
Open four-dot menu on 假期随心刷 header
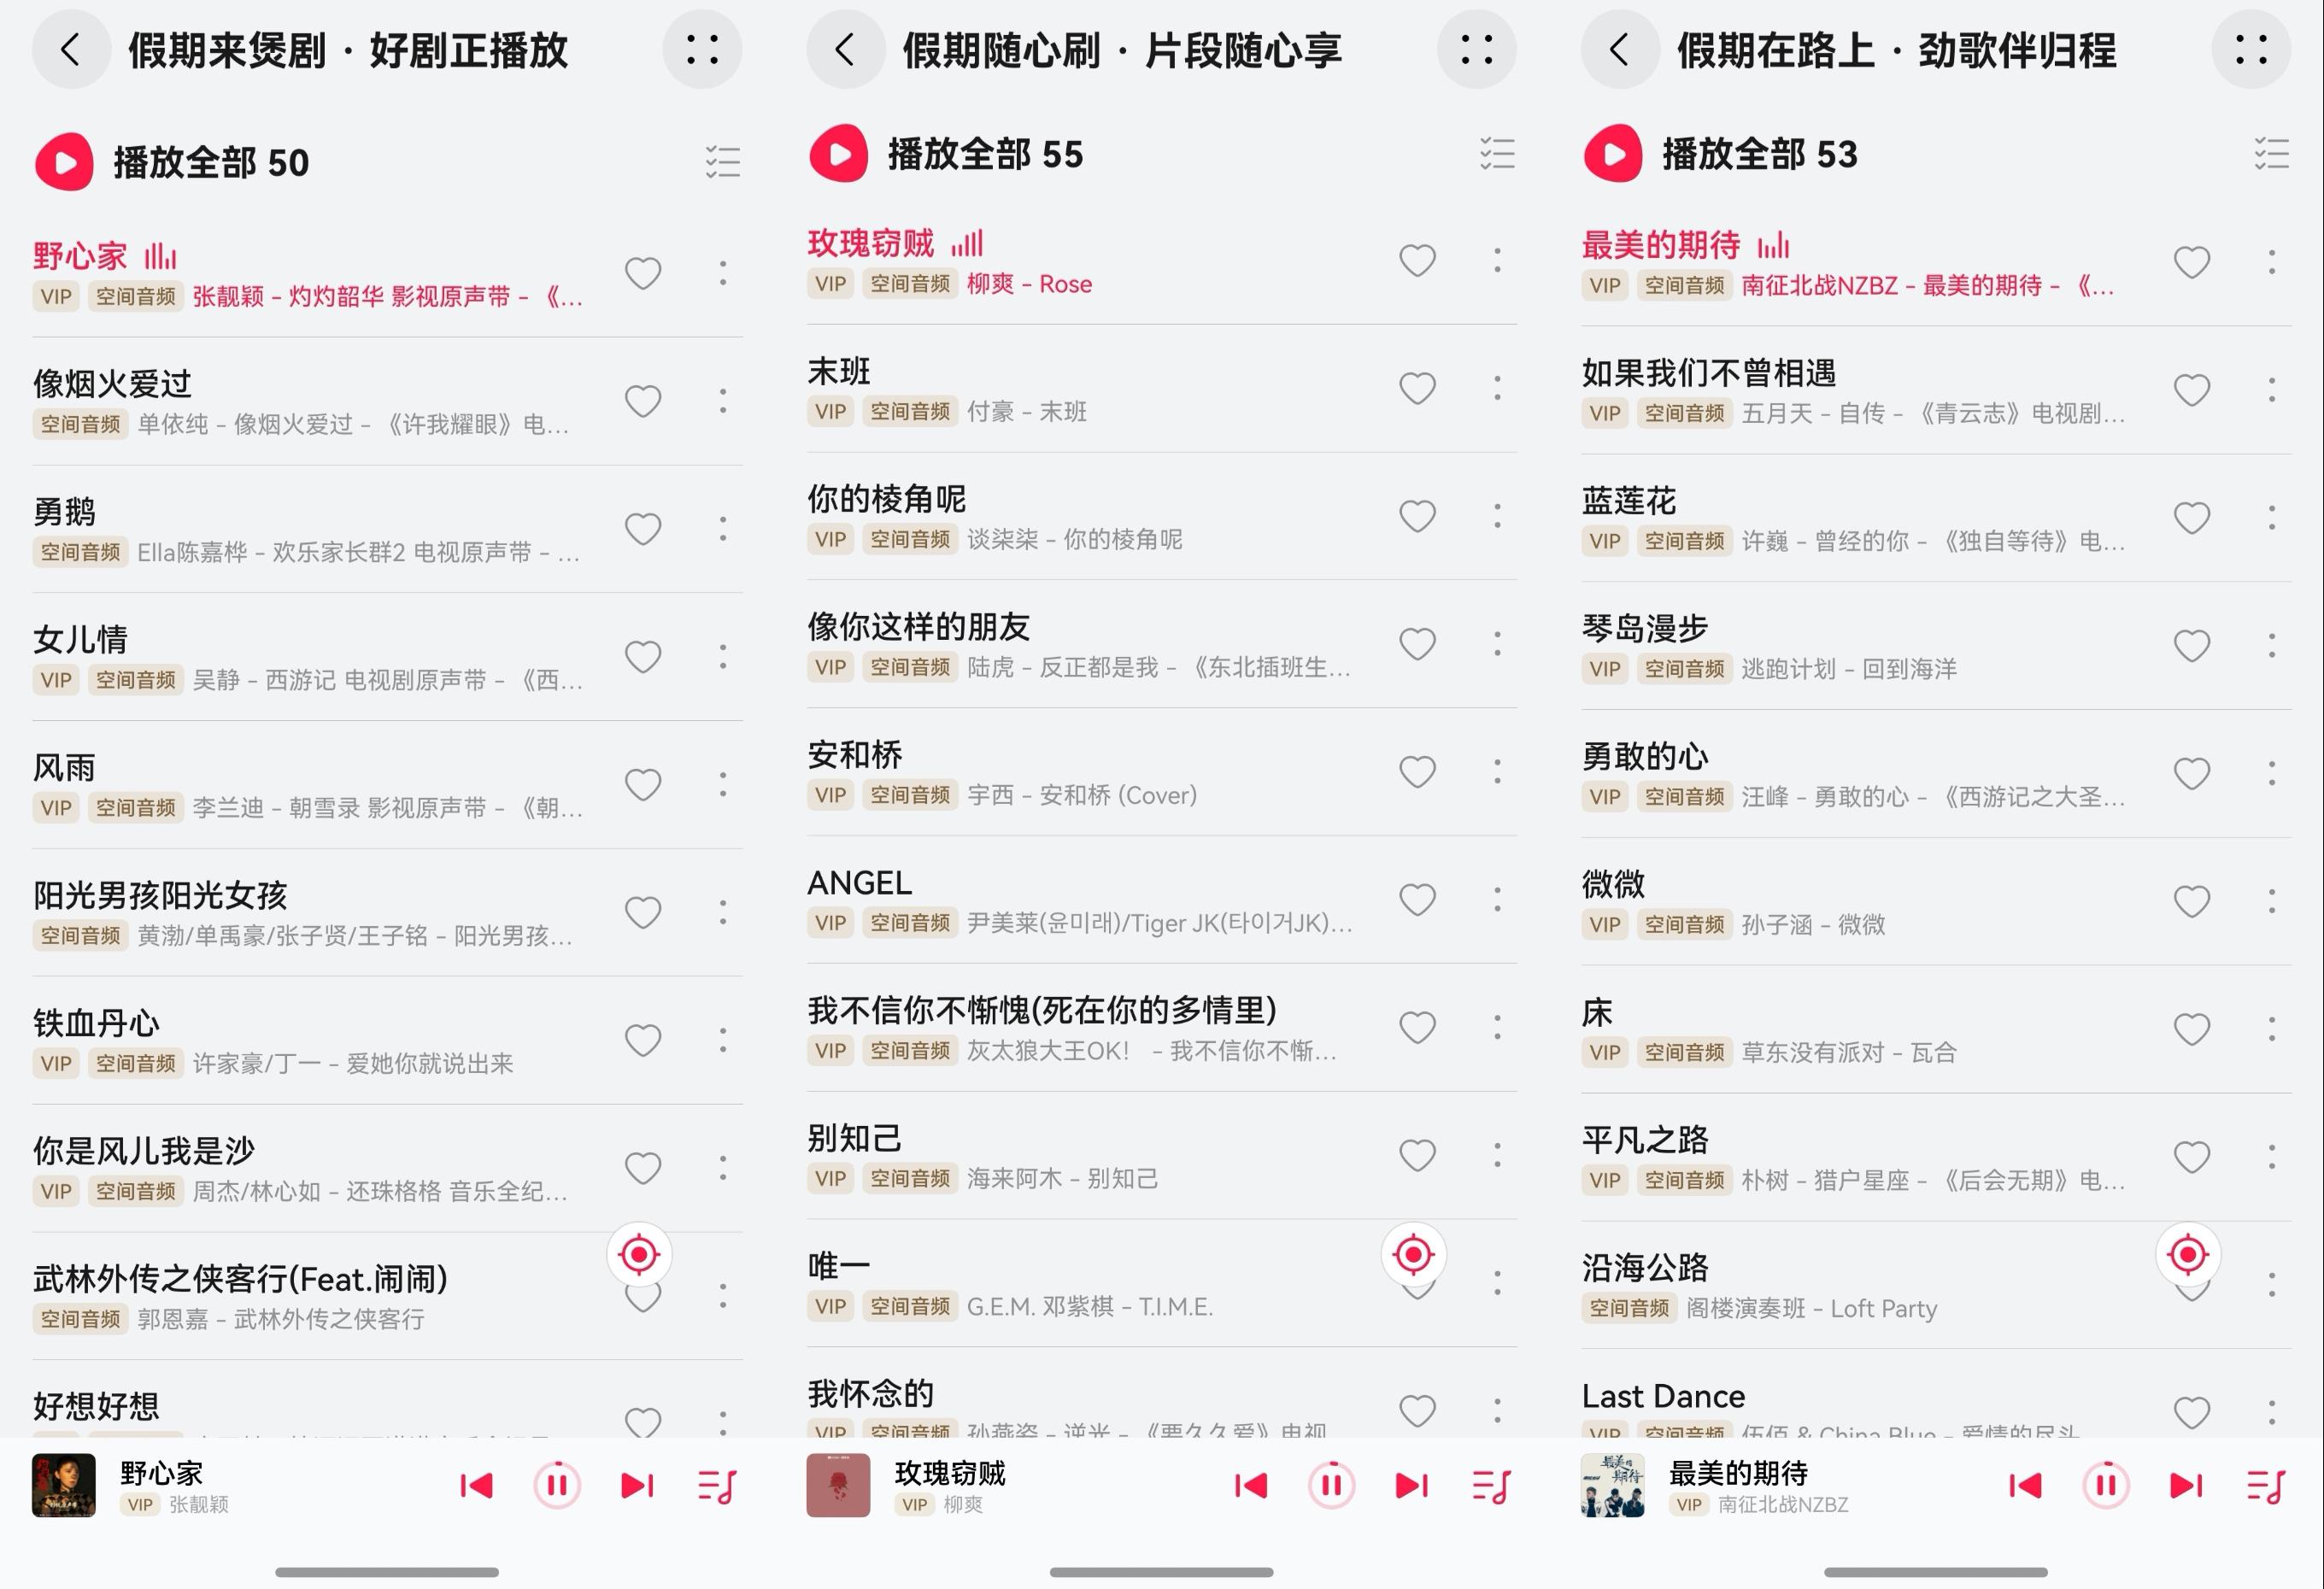1476,49
